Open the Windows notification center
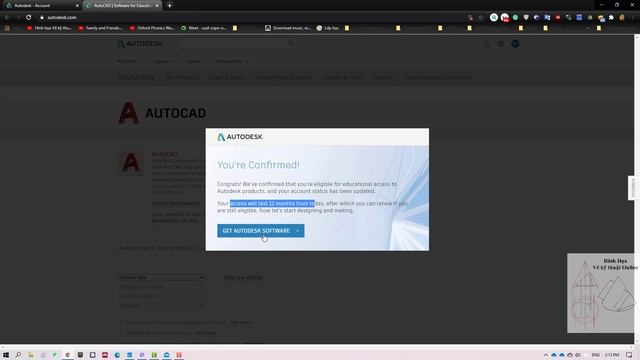640x360 pixels. click(x=629, y=355)
